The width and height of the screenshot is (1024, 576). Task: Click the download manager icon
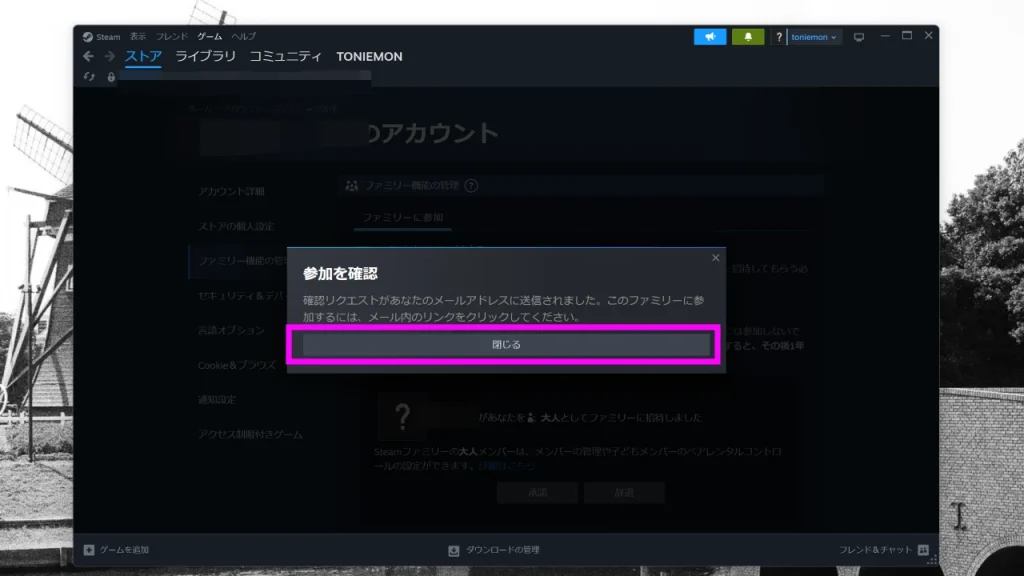[x=454, y=551]
